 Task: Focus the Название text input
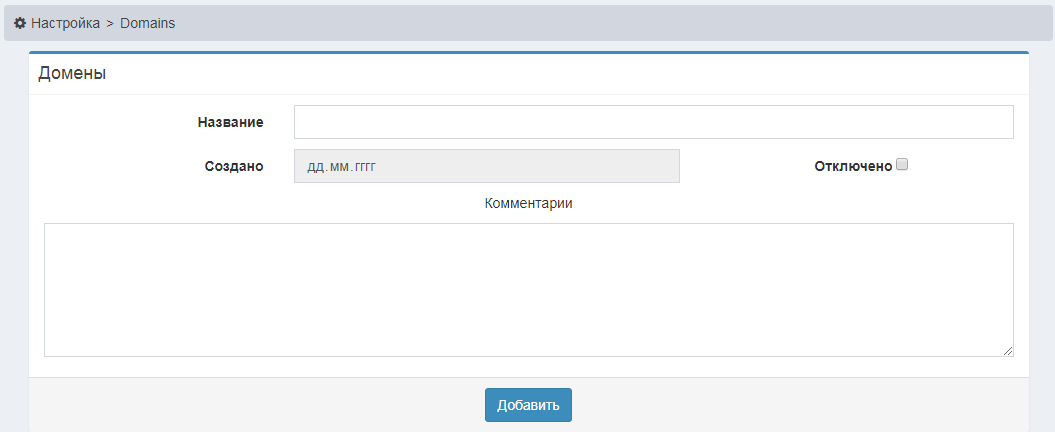pos(653,122)
